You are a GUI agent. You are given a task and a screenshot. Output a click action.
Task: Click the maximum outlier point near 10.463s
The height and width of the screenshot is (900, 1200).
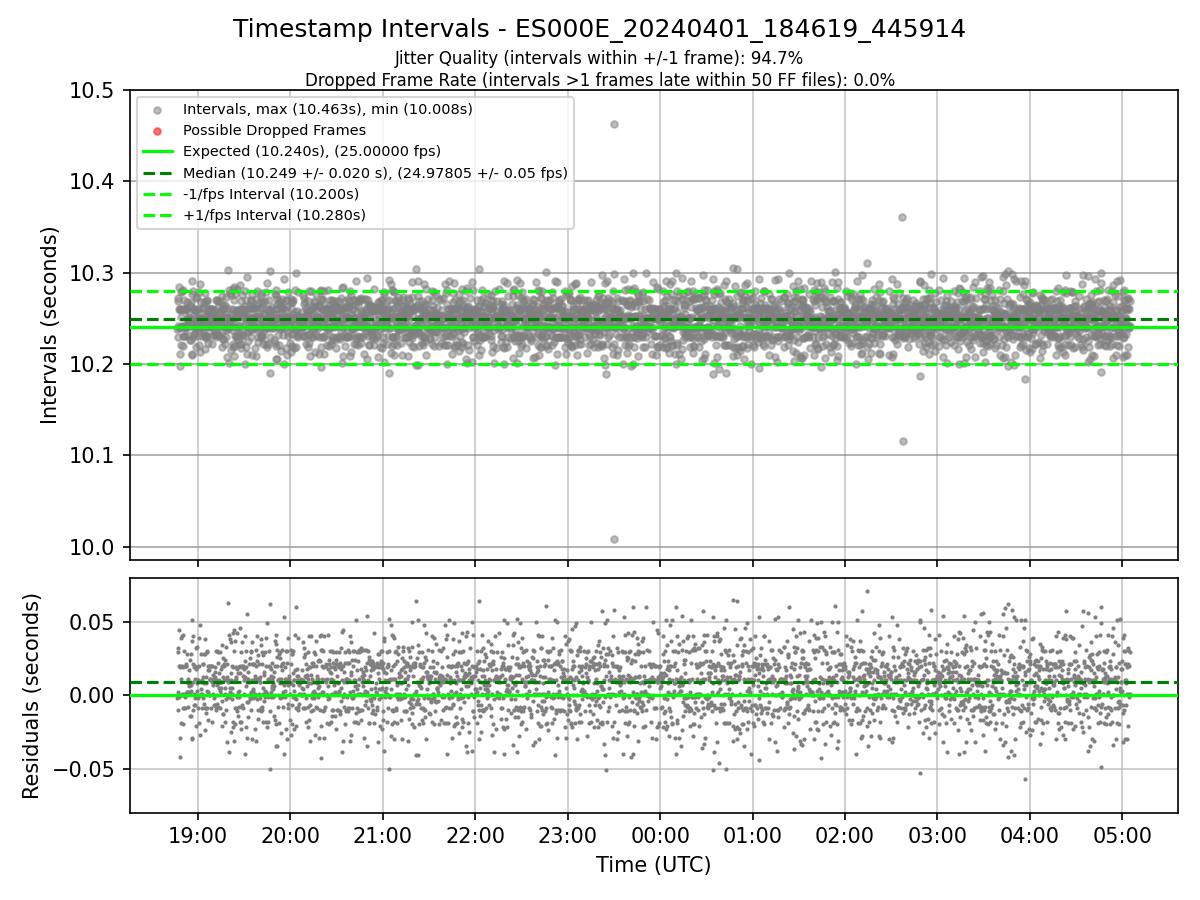(614, 124)
